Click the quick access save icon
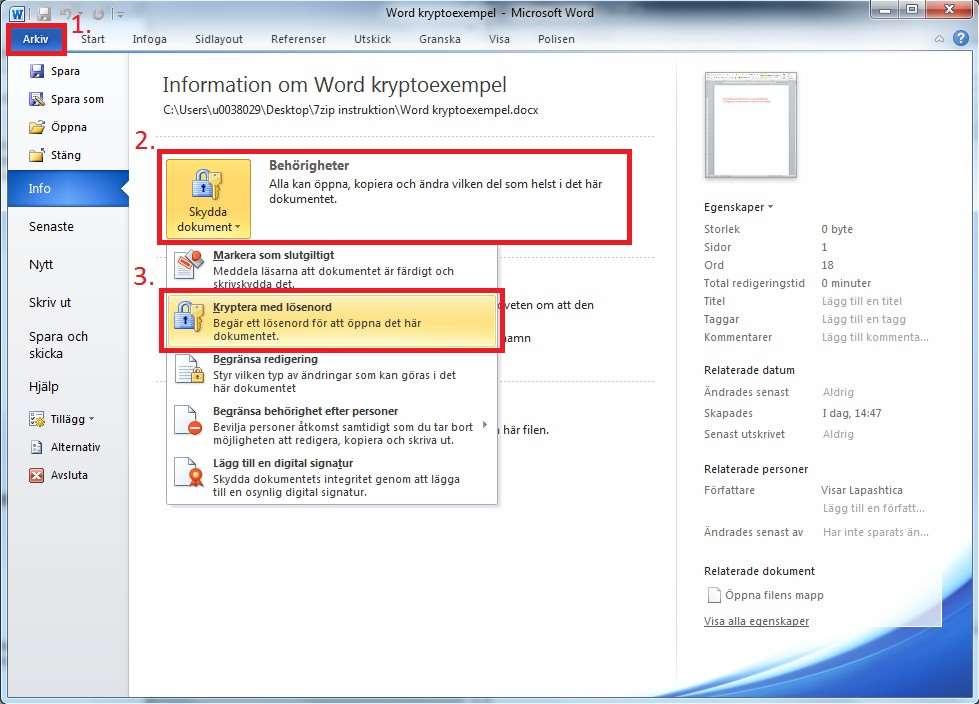The image size is (979, 704). point(44,13)
